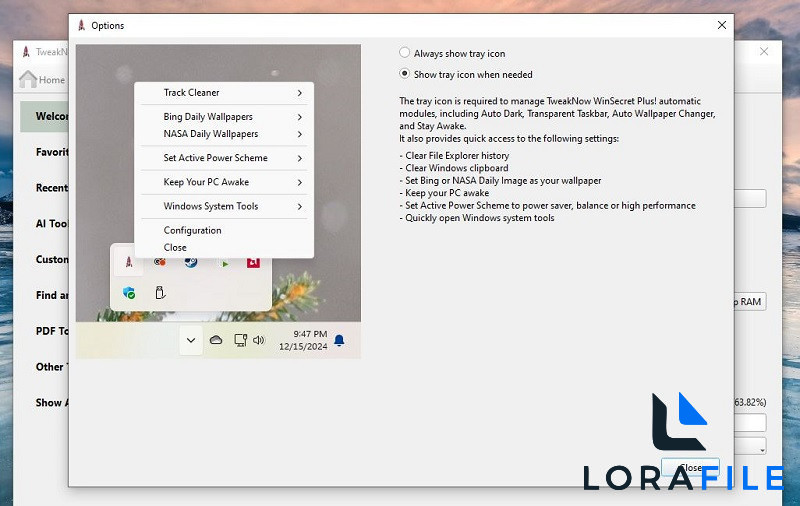Click the RAM button in the background window
Screen dimensions: 800x506
click(x=750, y=302)
